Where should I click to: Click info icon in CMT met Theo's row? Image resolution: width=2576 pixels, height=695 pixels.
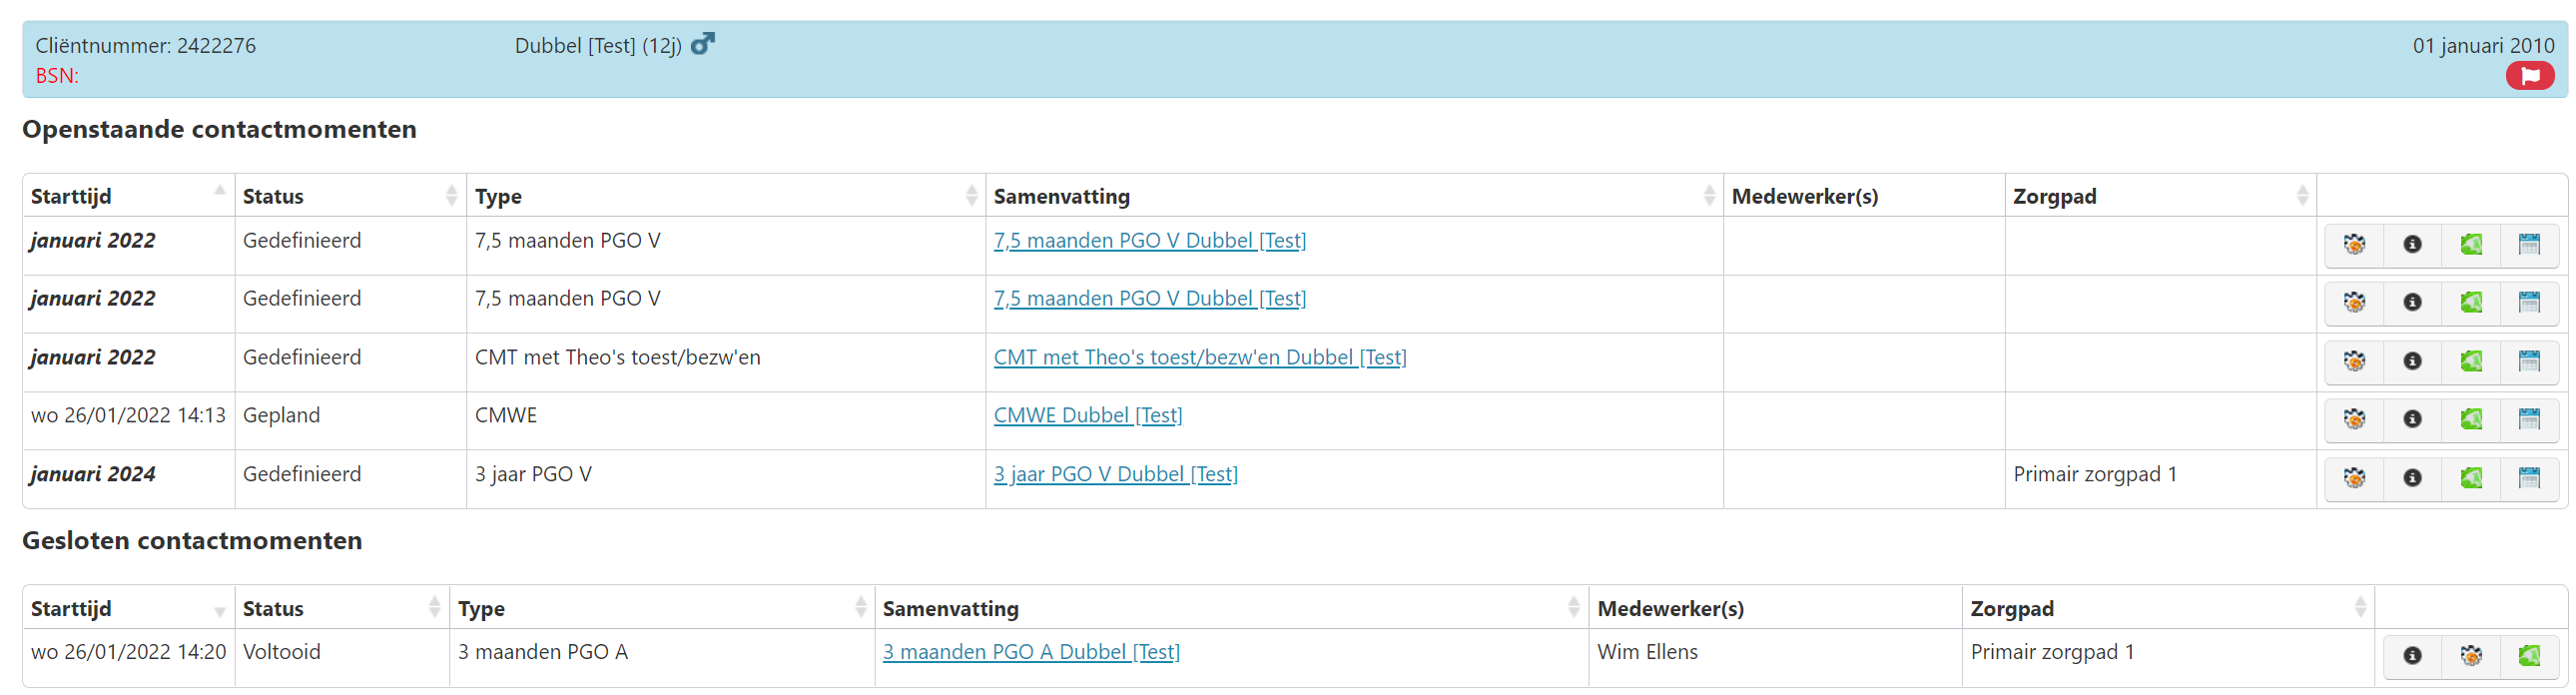2412,361
